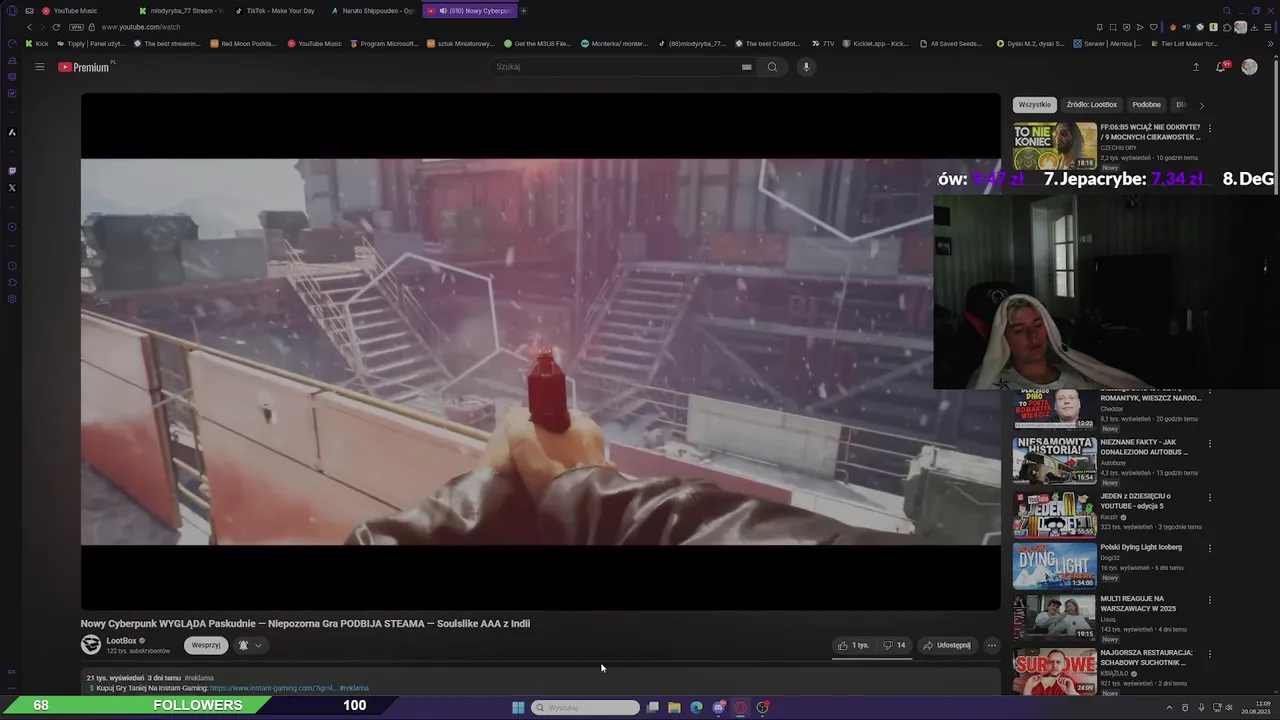Open options for JEDEN z DZIESIĘCIU sidebar video

1209,497
